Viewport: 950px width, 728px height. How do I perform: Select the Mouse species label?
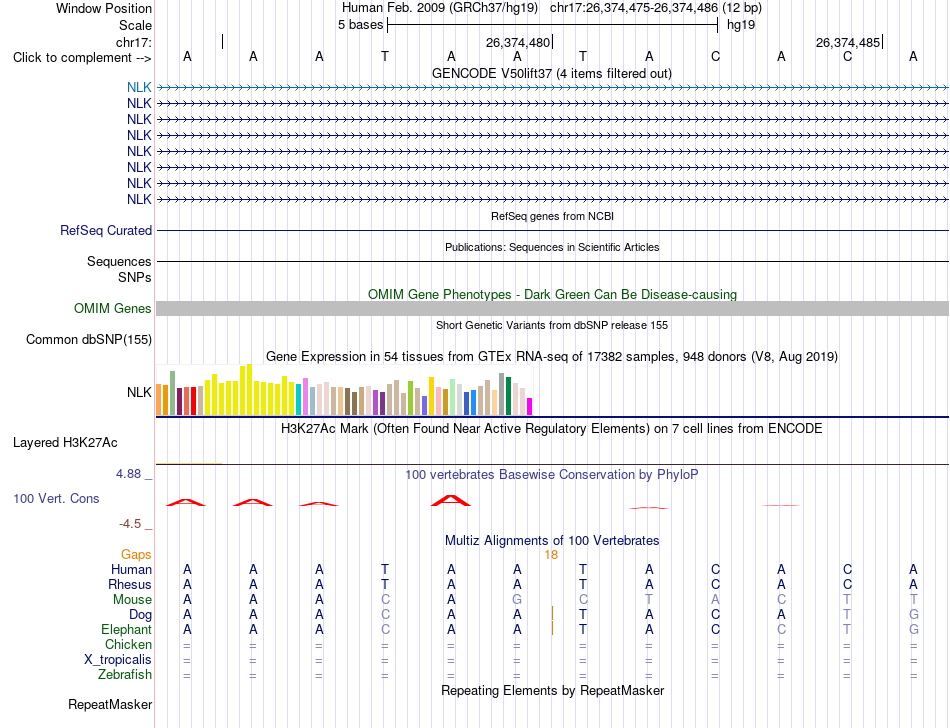(132, 600)
